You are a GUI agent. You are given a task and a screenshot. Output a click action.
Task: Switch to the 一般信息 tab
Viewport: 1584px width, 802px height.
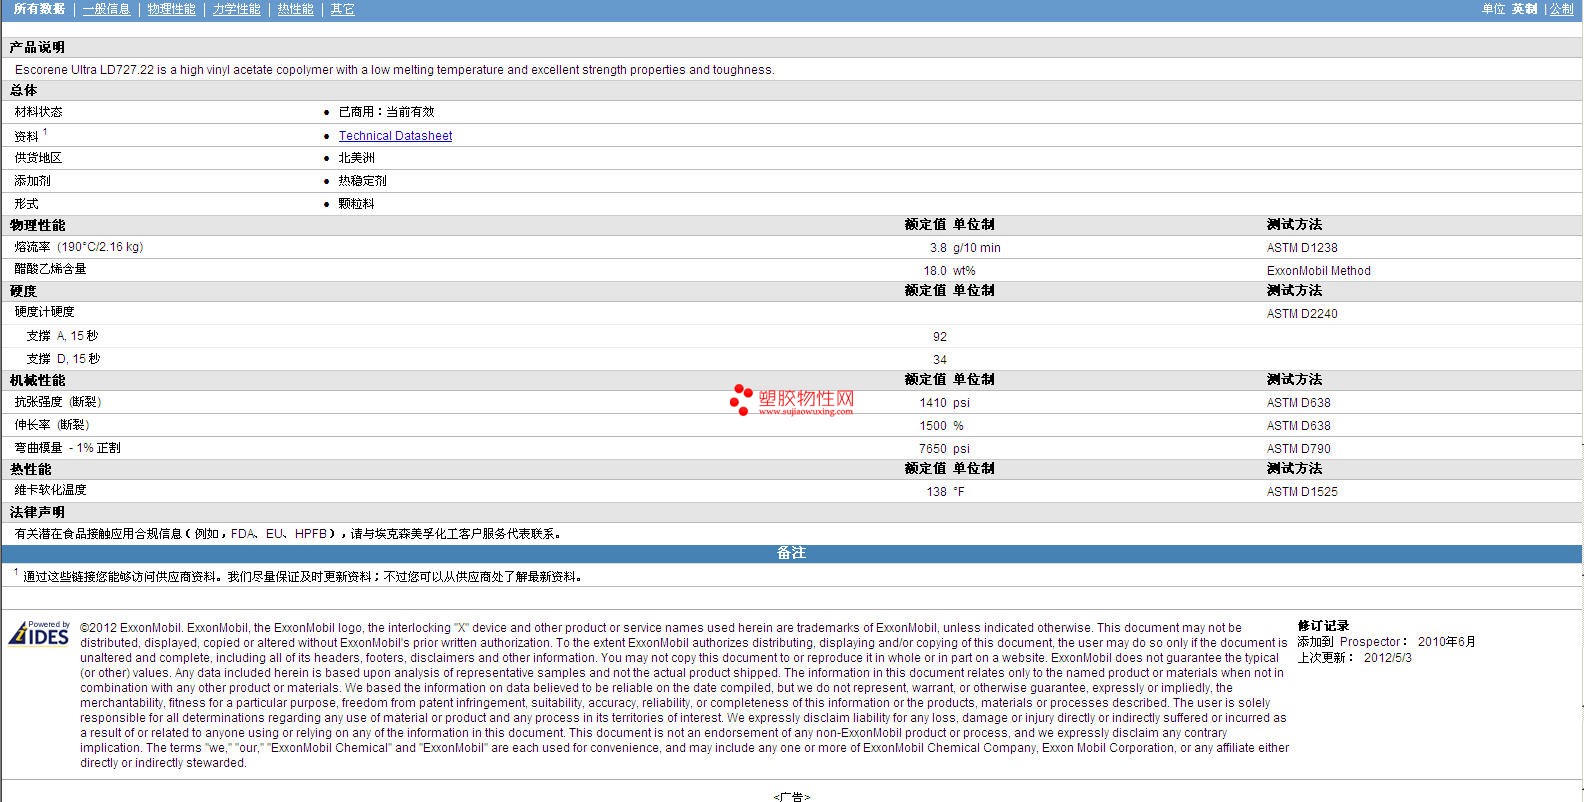(x=106, y=9)
